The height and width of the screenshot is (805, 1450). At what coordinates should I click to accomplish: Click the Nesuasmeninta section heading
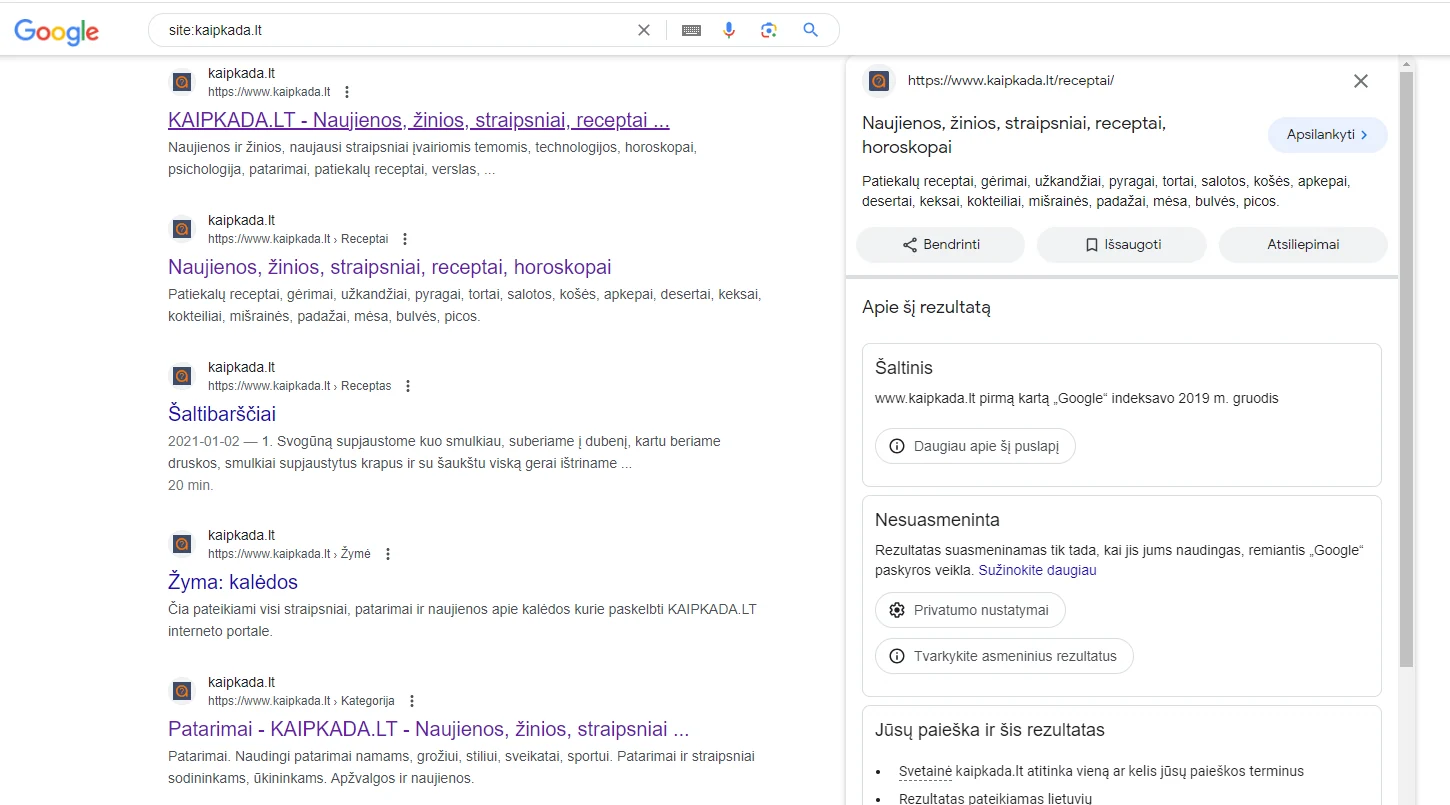pyautogui.click(x=937, y=520)
